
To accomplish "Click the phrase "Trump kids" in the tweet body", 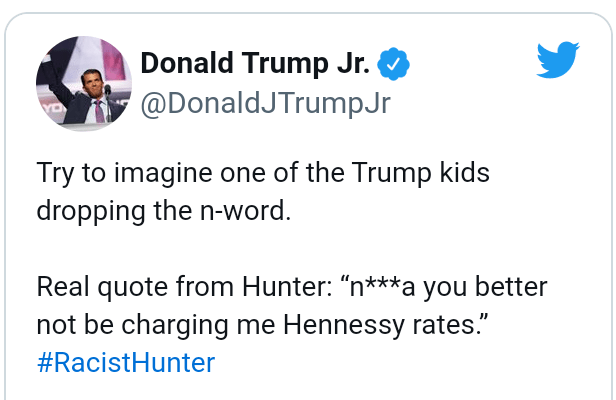I will tap(432, 173).
